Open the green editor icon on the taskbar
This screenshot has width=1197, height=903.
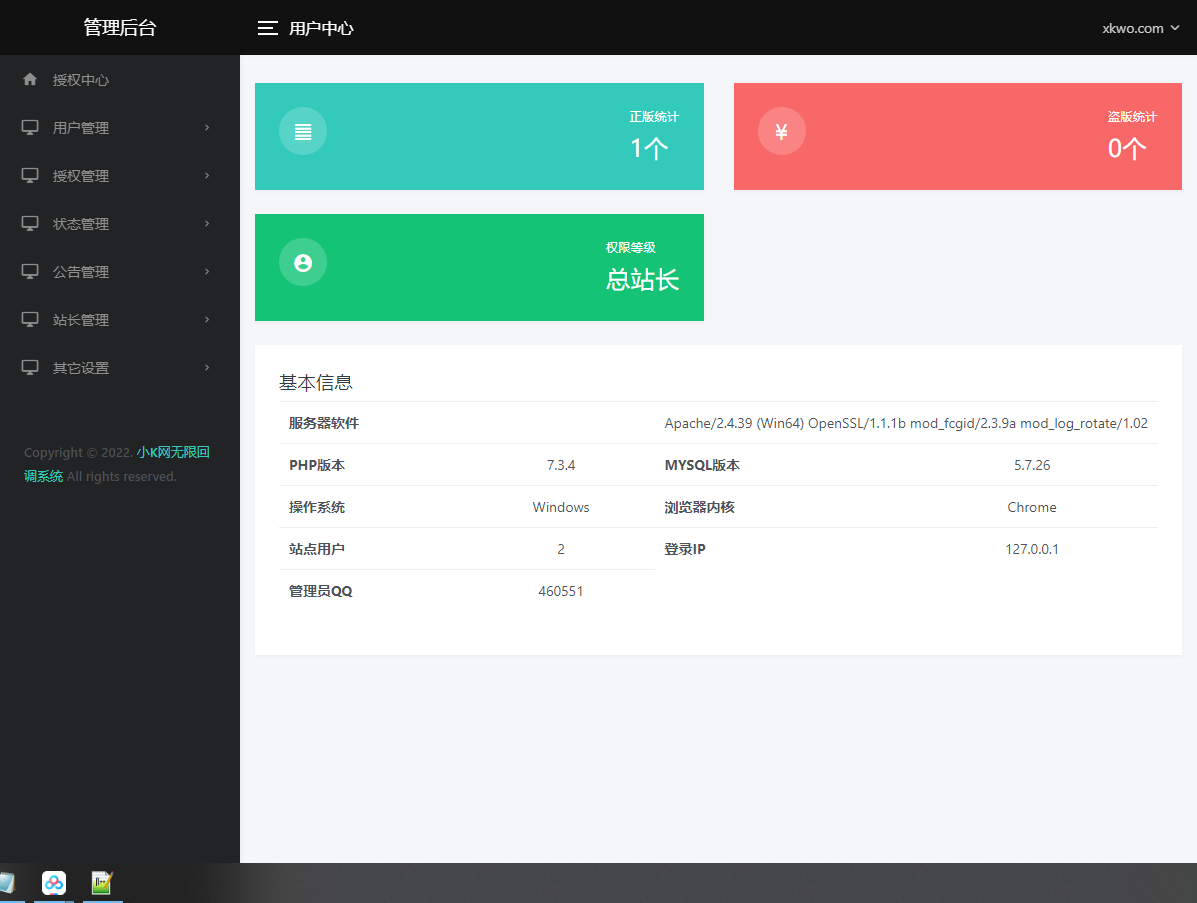point(101,883)
